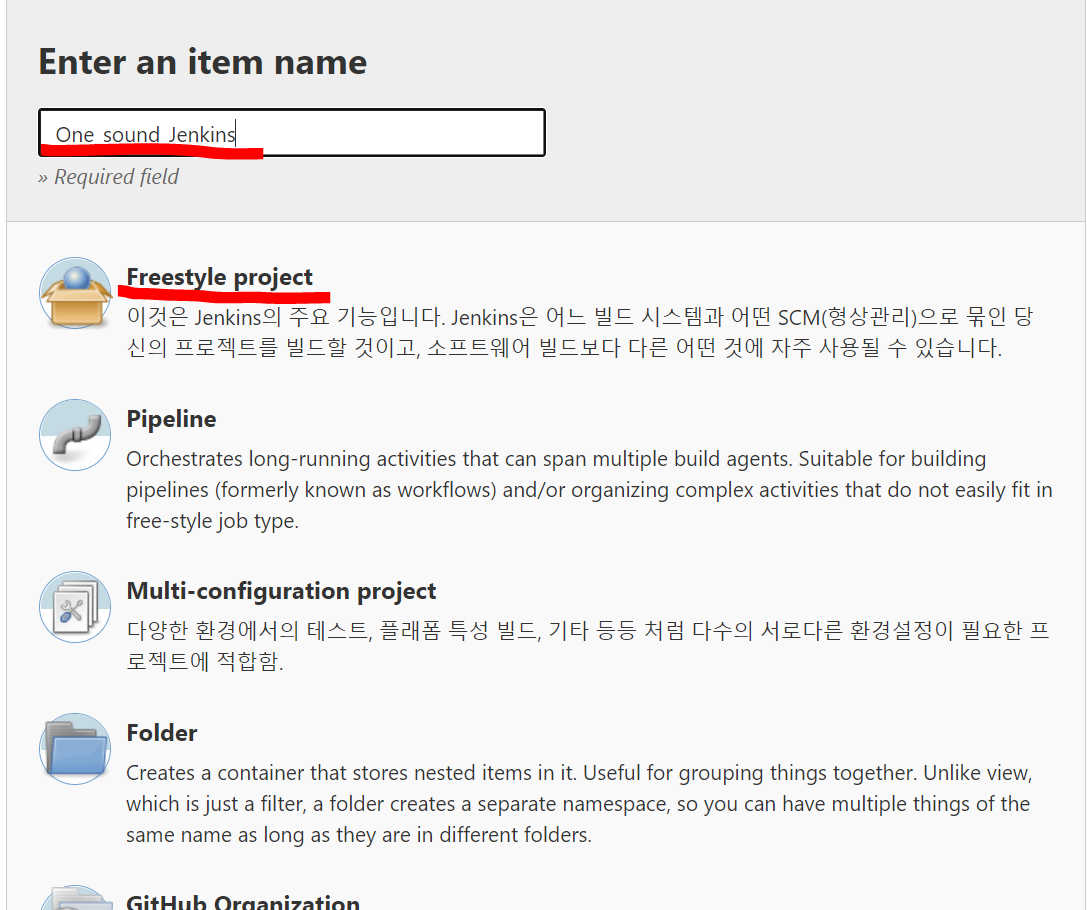This screenshot has height=910, width=1087.
Task: Click description starting 'Orchestrates long-running activities'
Action: [x=589, y=489]
